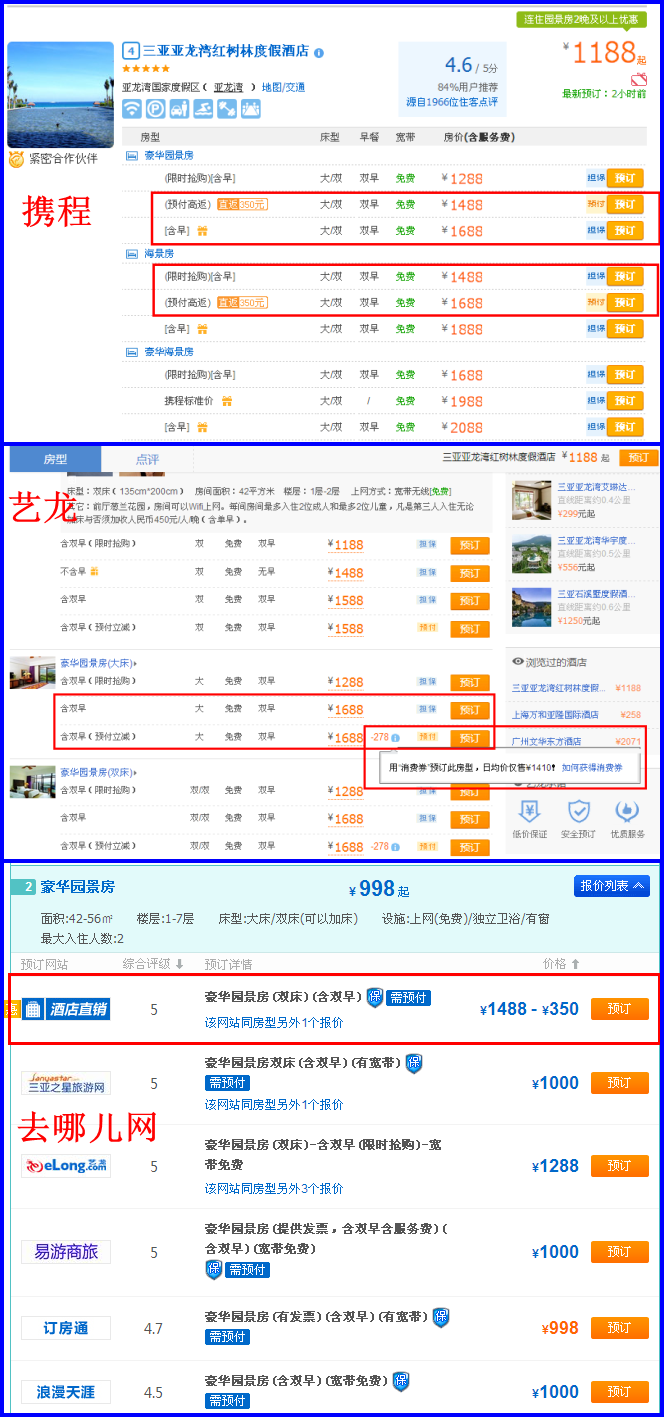Click 该网站同房型另外1个报价 under 酒店直销
The image size is (664, 1417).
tap(274, 1022)
